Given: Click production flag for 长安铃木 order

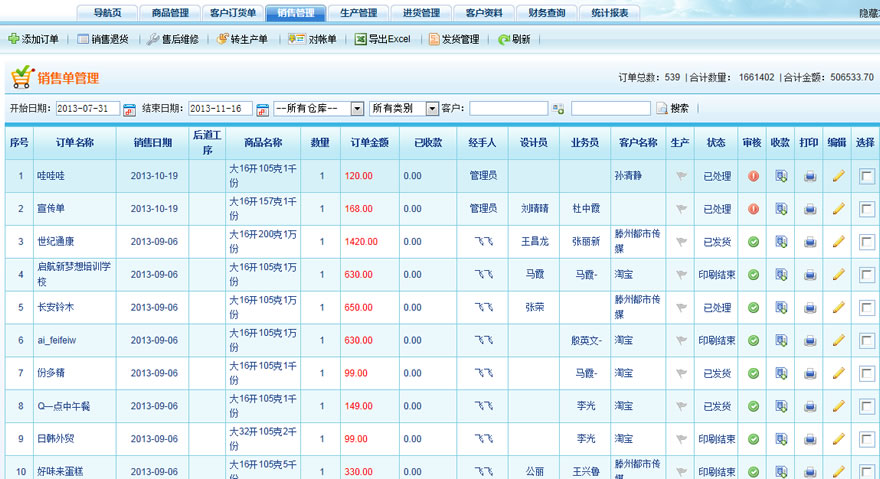Looking at the screenshot, I should [681, 307].
